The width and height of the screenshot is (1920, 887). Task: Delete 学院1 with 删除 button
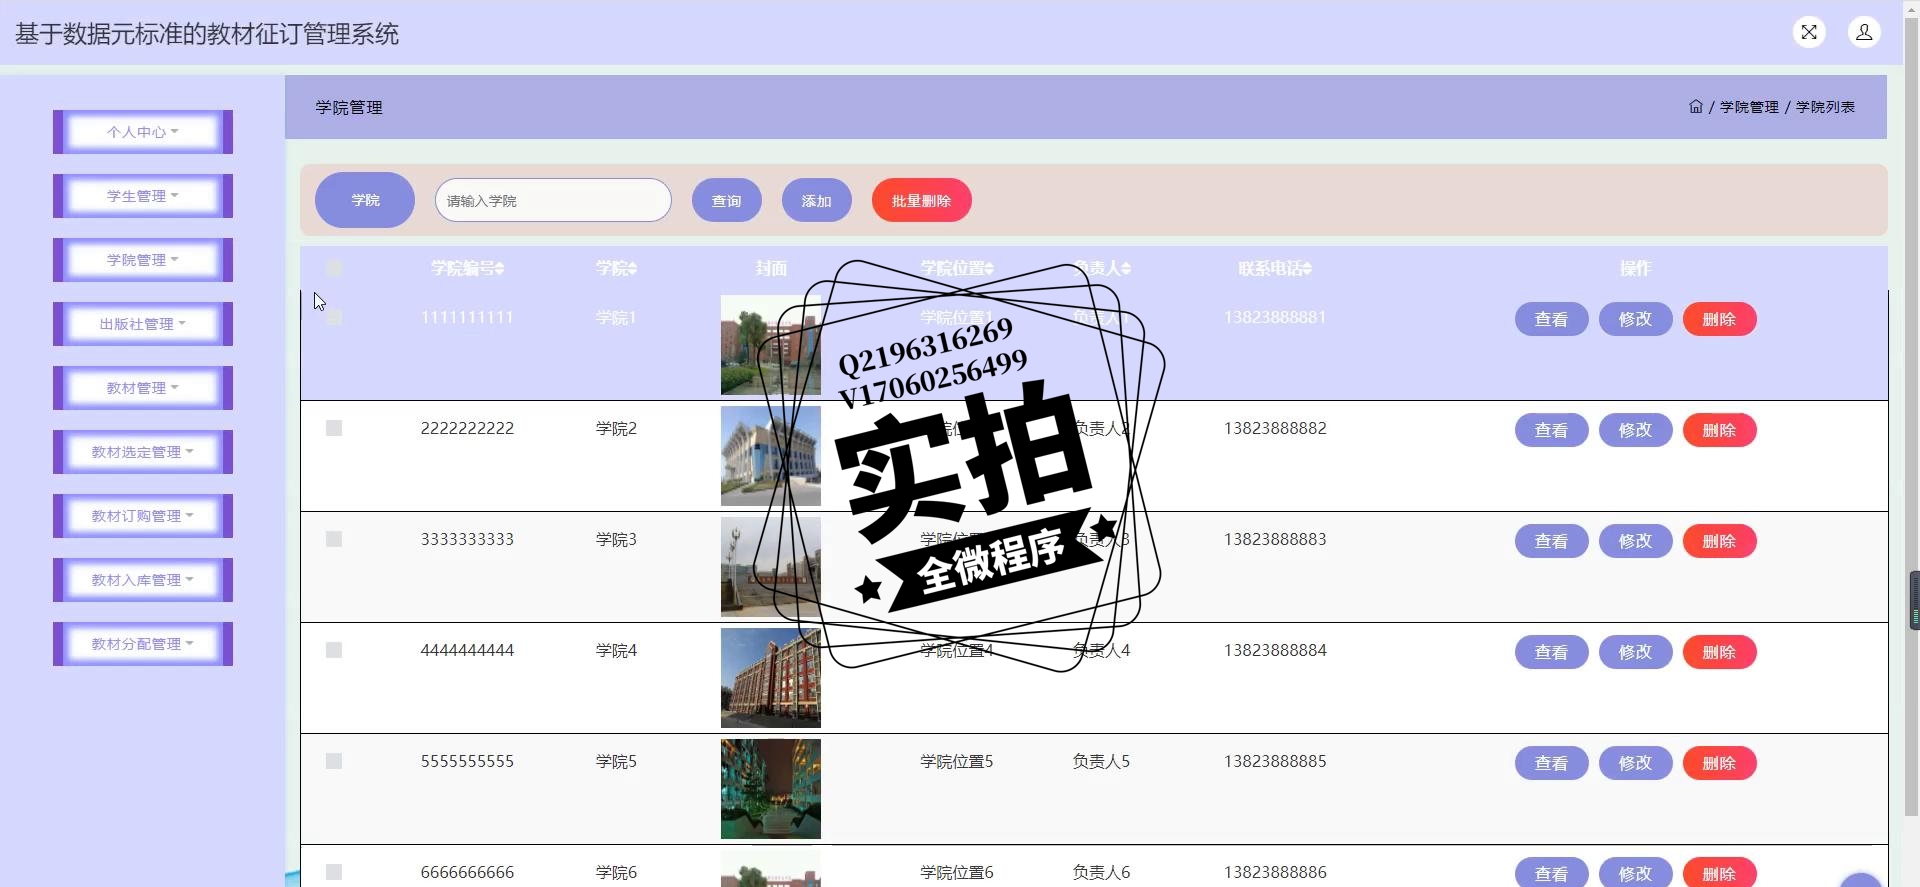1719,319
